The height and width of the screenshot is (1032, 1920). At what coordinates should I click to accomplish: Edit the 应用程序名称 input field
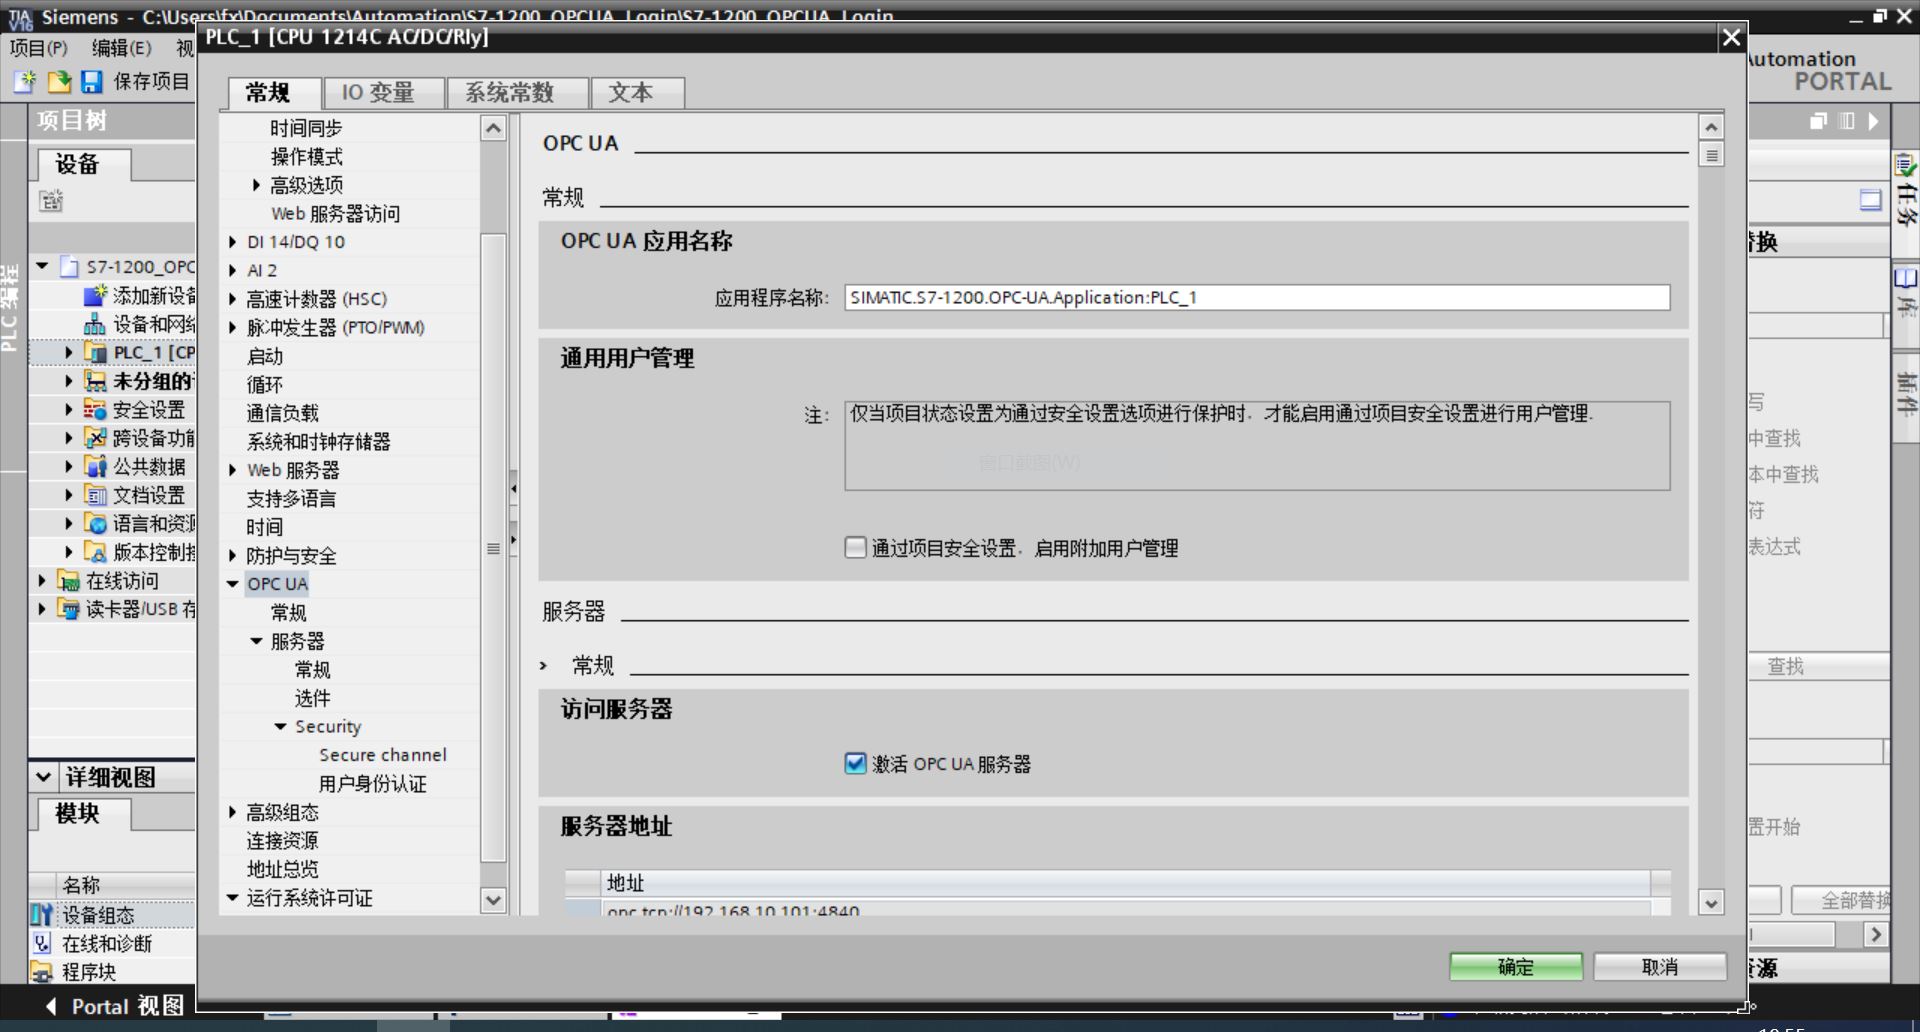pos(1256,297)
